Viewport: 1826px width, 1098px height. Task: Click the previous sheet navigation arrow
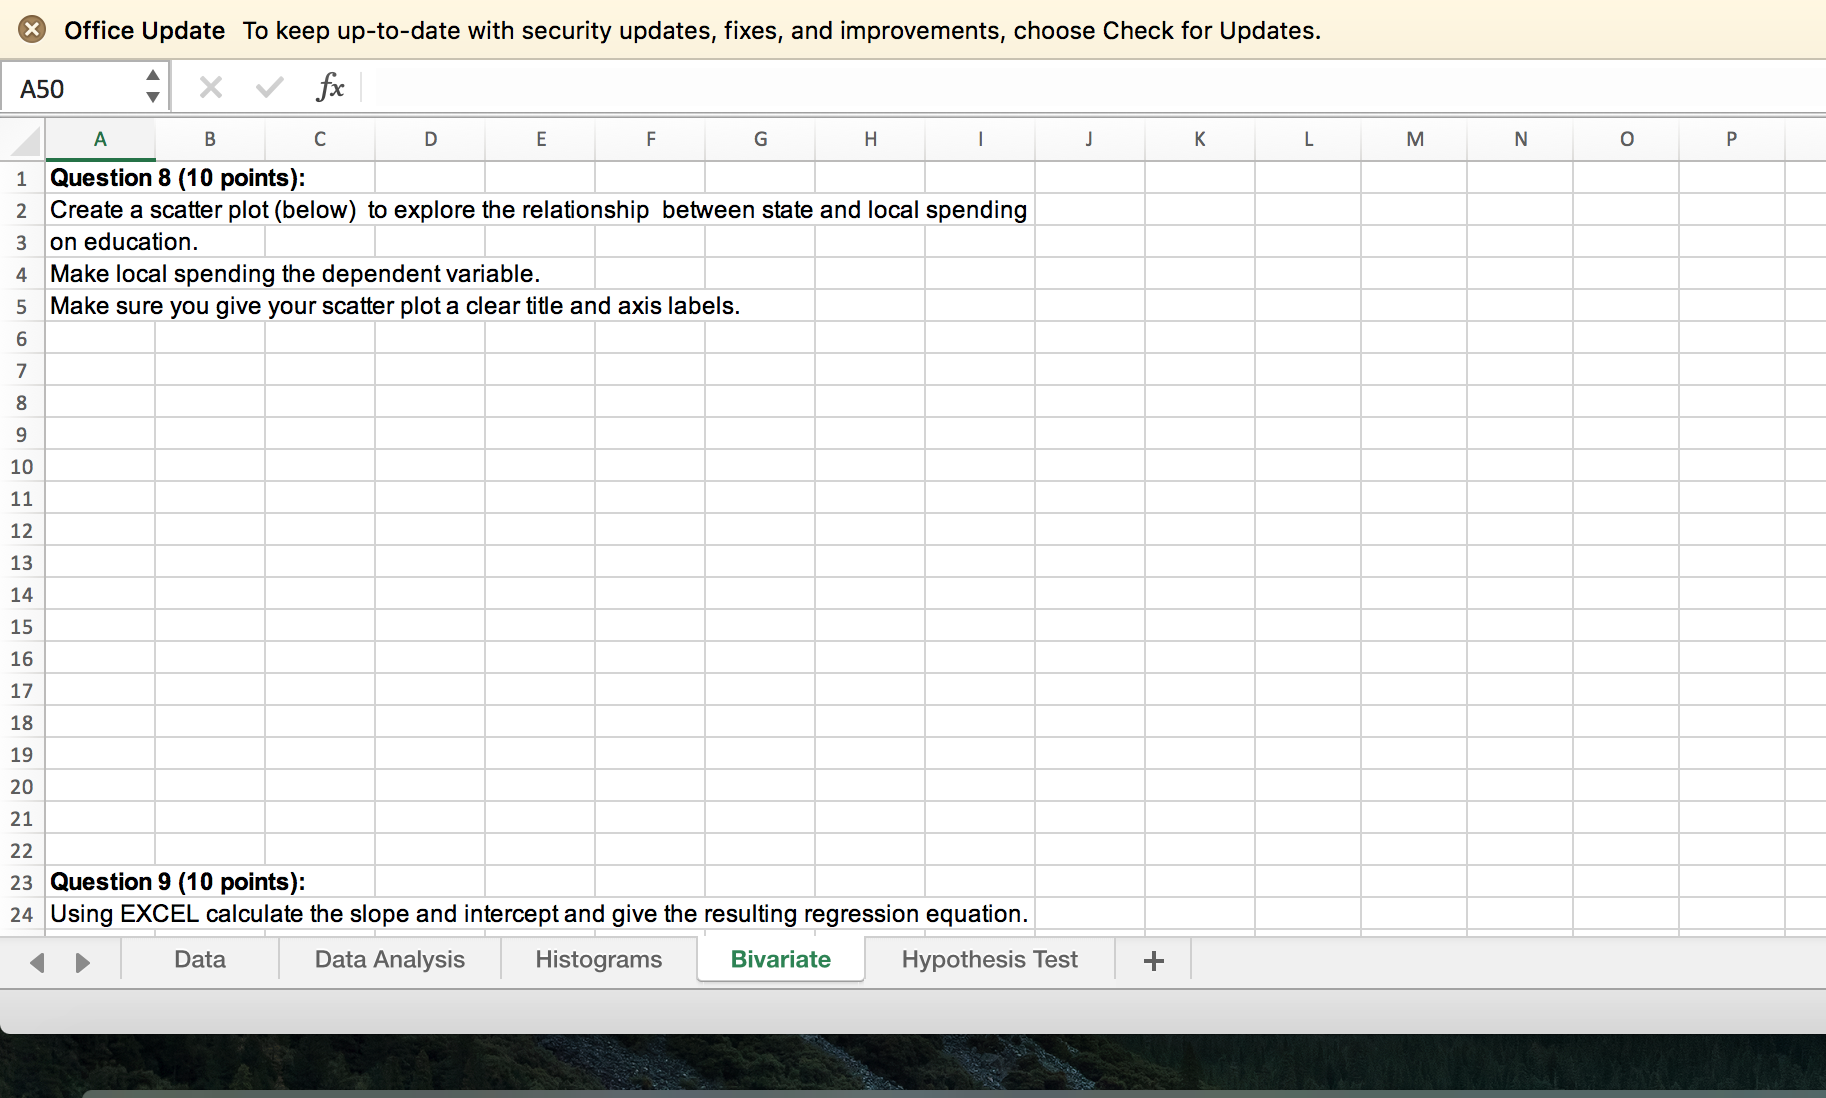37,962
